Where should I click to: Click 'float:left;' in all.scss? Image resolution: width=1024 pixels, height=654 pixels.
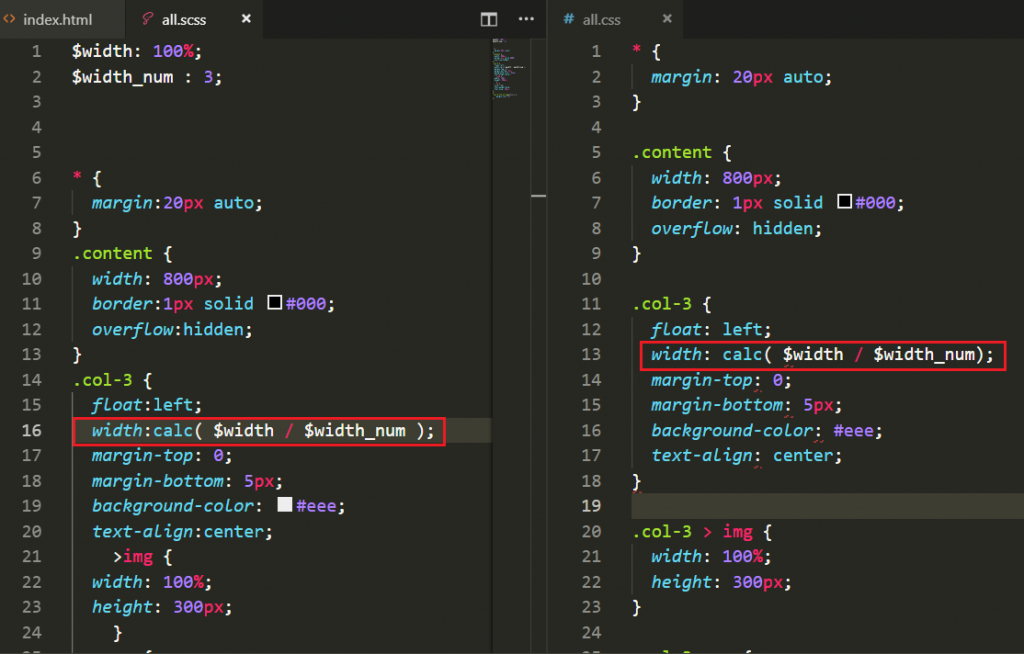(x=146, y=405)
